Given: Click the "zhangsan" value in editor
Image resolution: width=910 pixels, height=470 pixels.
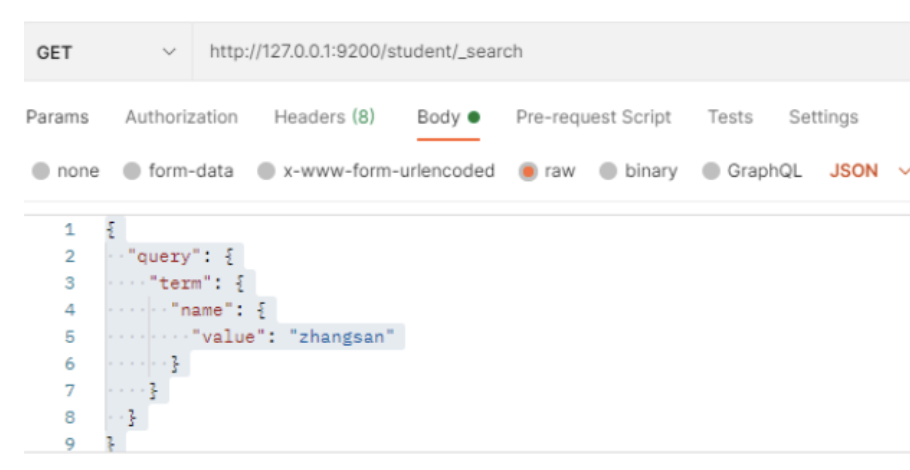Looking at the screenshot, I should click(345, 337).
